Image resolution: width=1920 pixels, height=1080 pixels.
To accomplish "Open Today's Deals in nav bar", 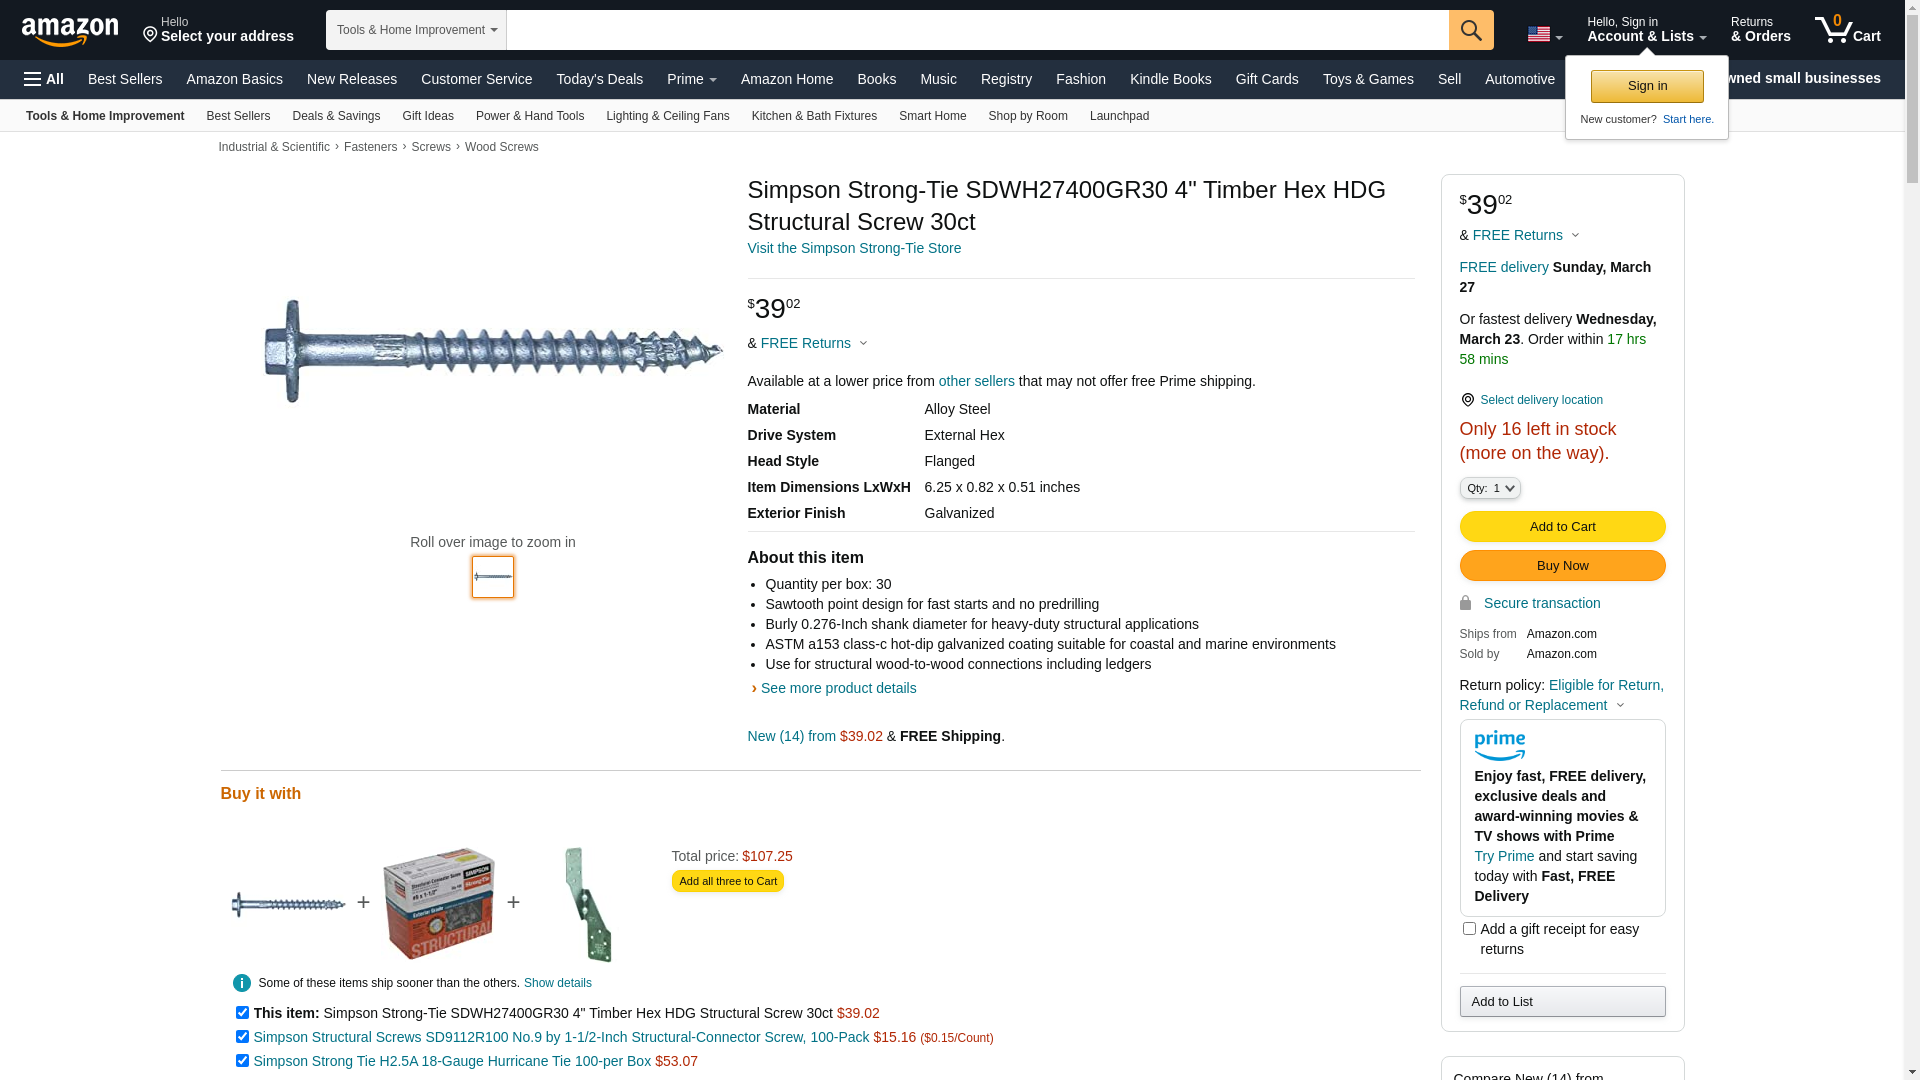I will [x=599, y=79].
